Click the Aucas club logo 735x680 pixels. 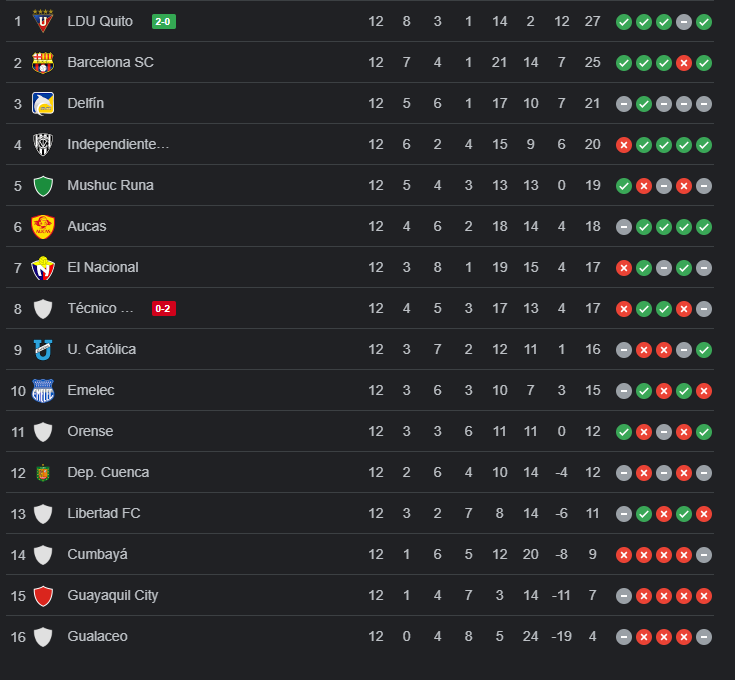[43, 226]
